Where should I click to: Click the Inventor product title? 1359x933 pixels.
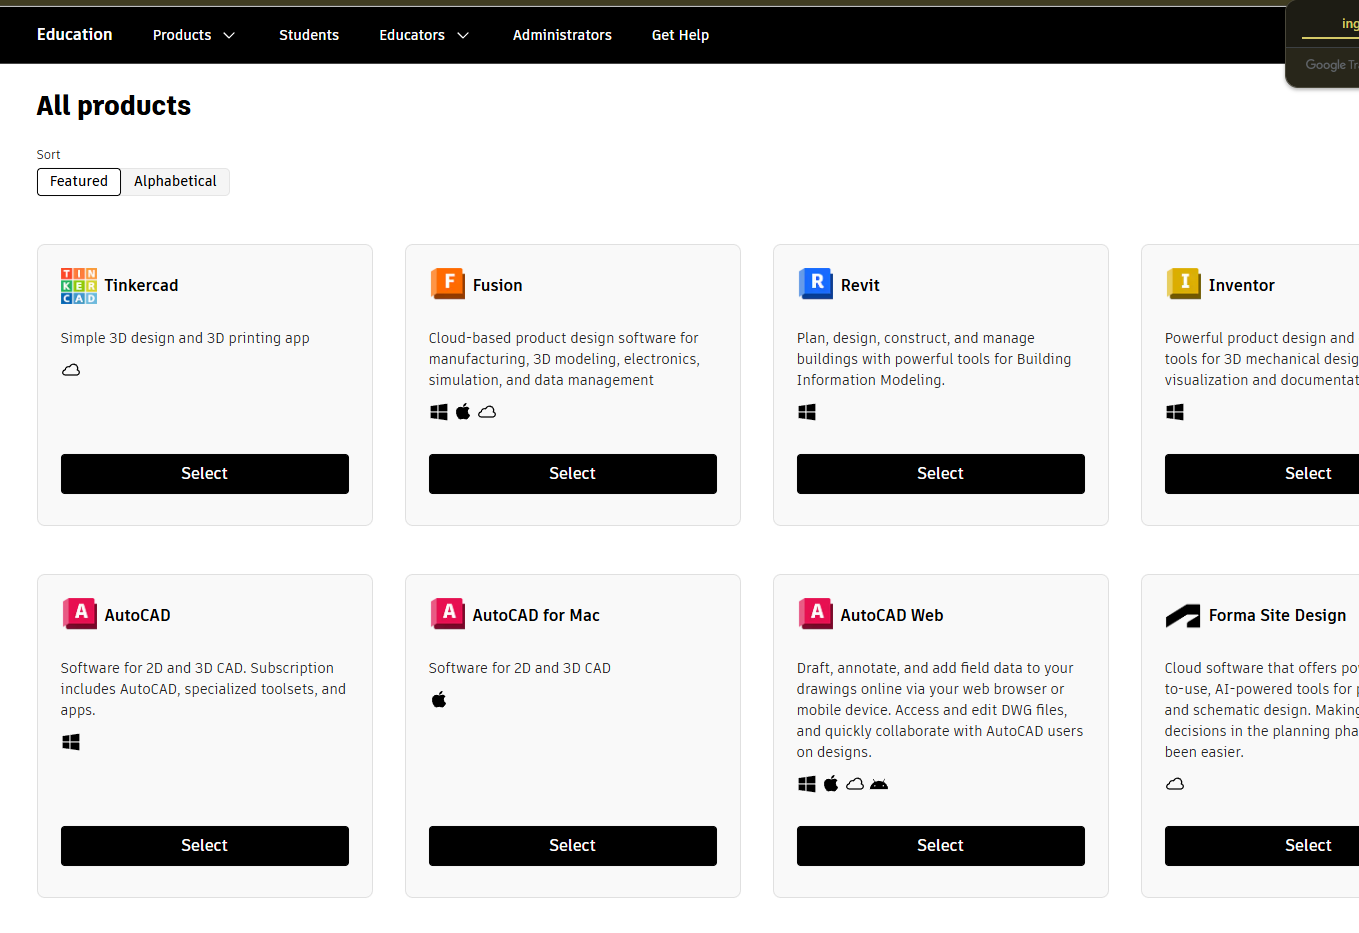1242,286
